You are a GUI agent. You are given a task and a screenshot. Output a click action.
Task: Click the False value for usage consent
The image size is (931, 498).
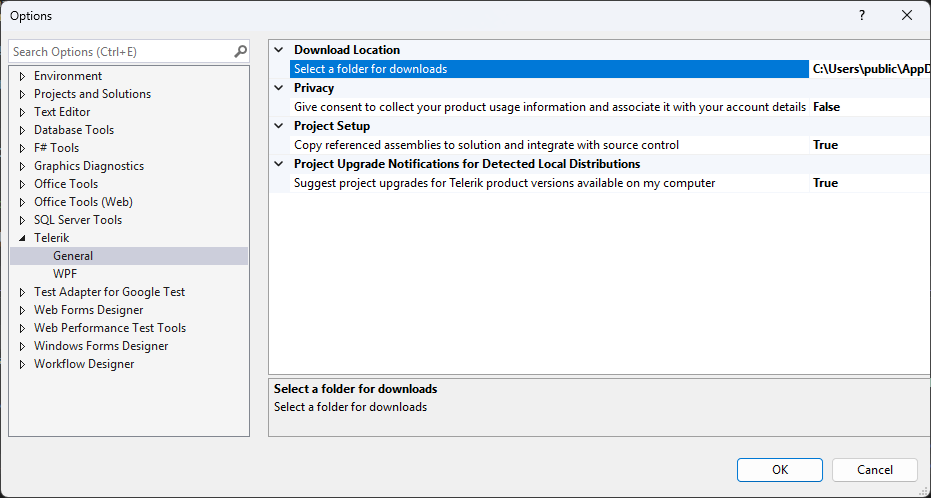pos(826,107)
